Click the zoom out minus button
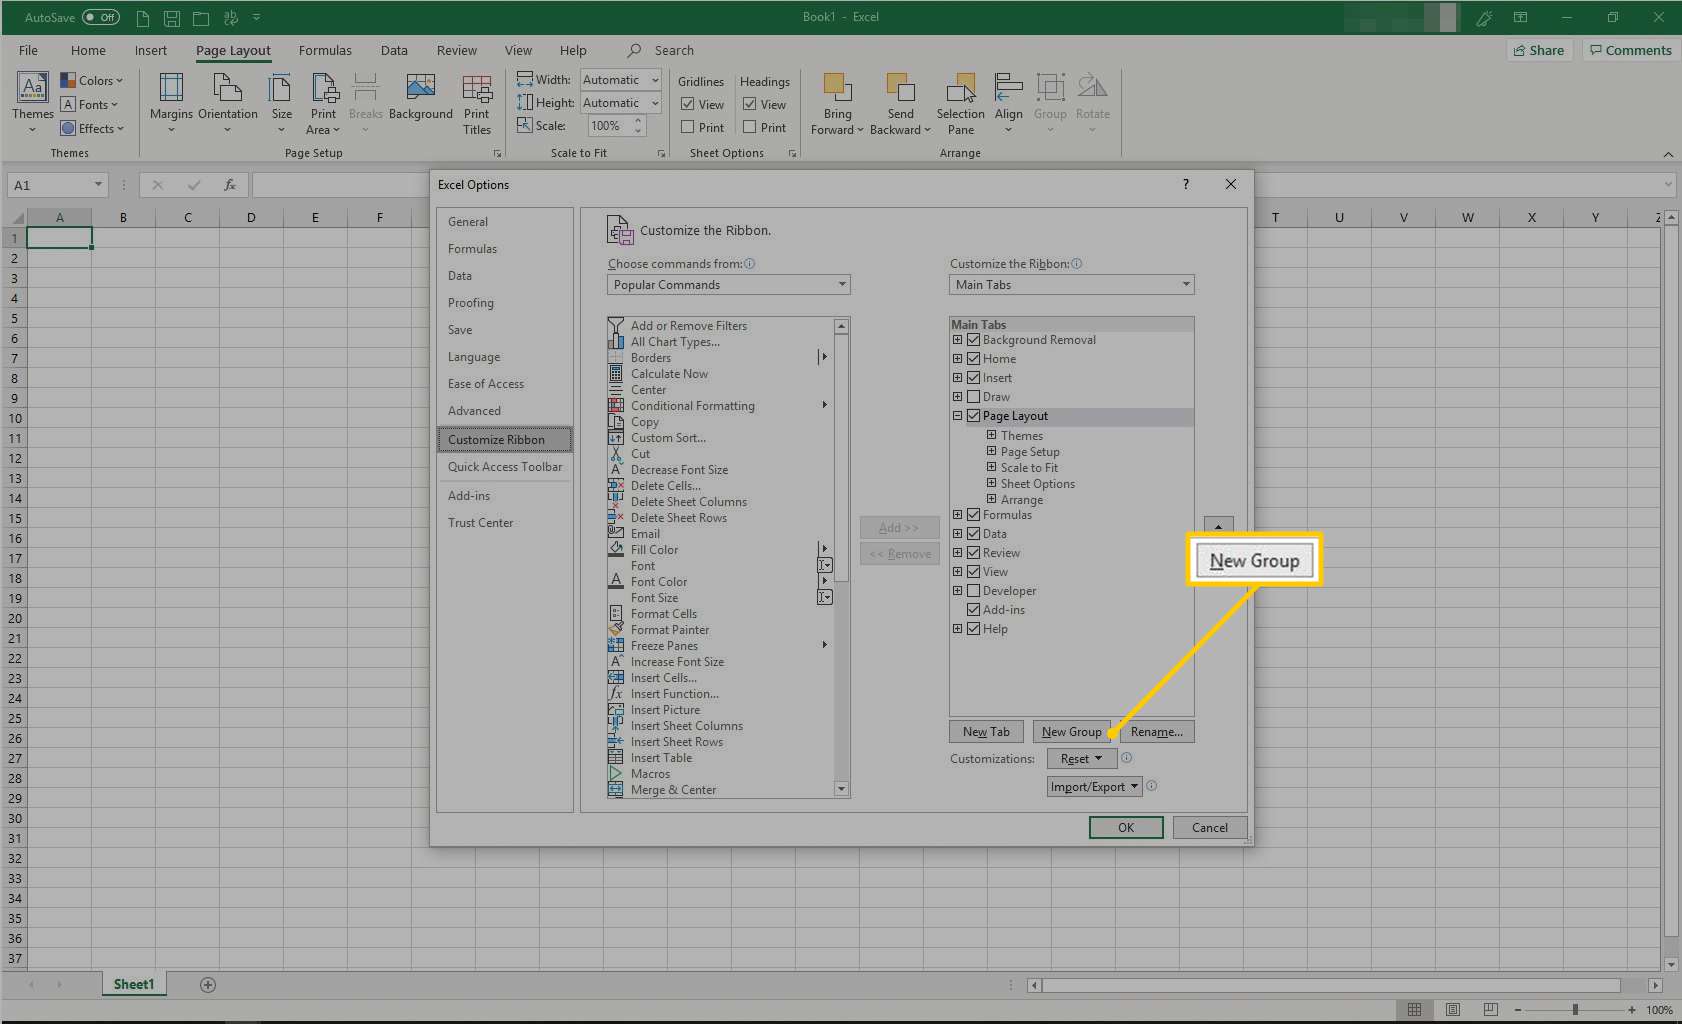The height and width of the screenshot is (1024, 1682). point(1518,1010)
